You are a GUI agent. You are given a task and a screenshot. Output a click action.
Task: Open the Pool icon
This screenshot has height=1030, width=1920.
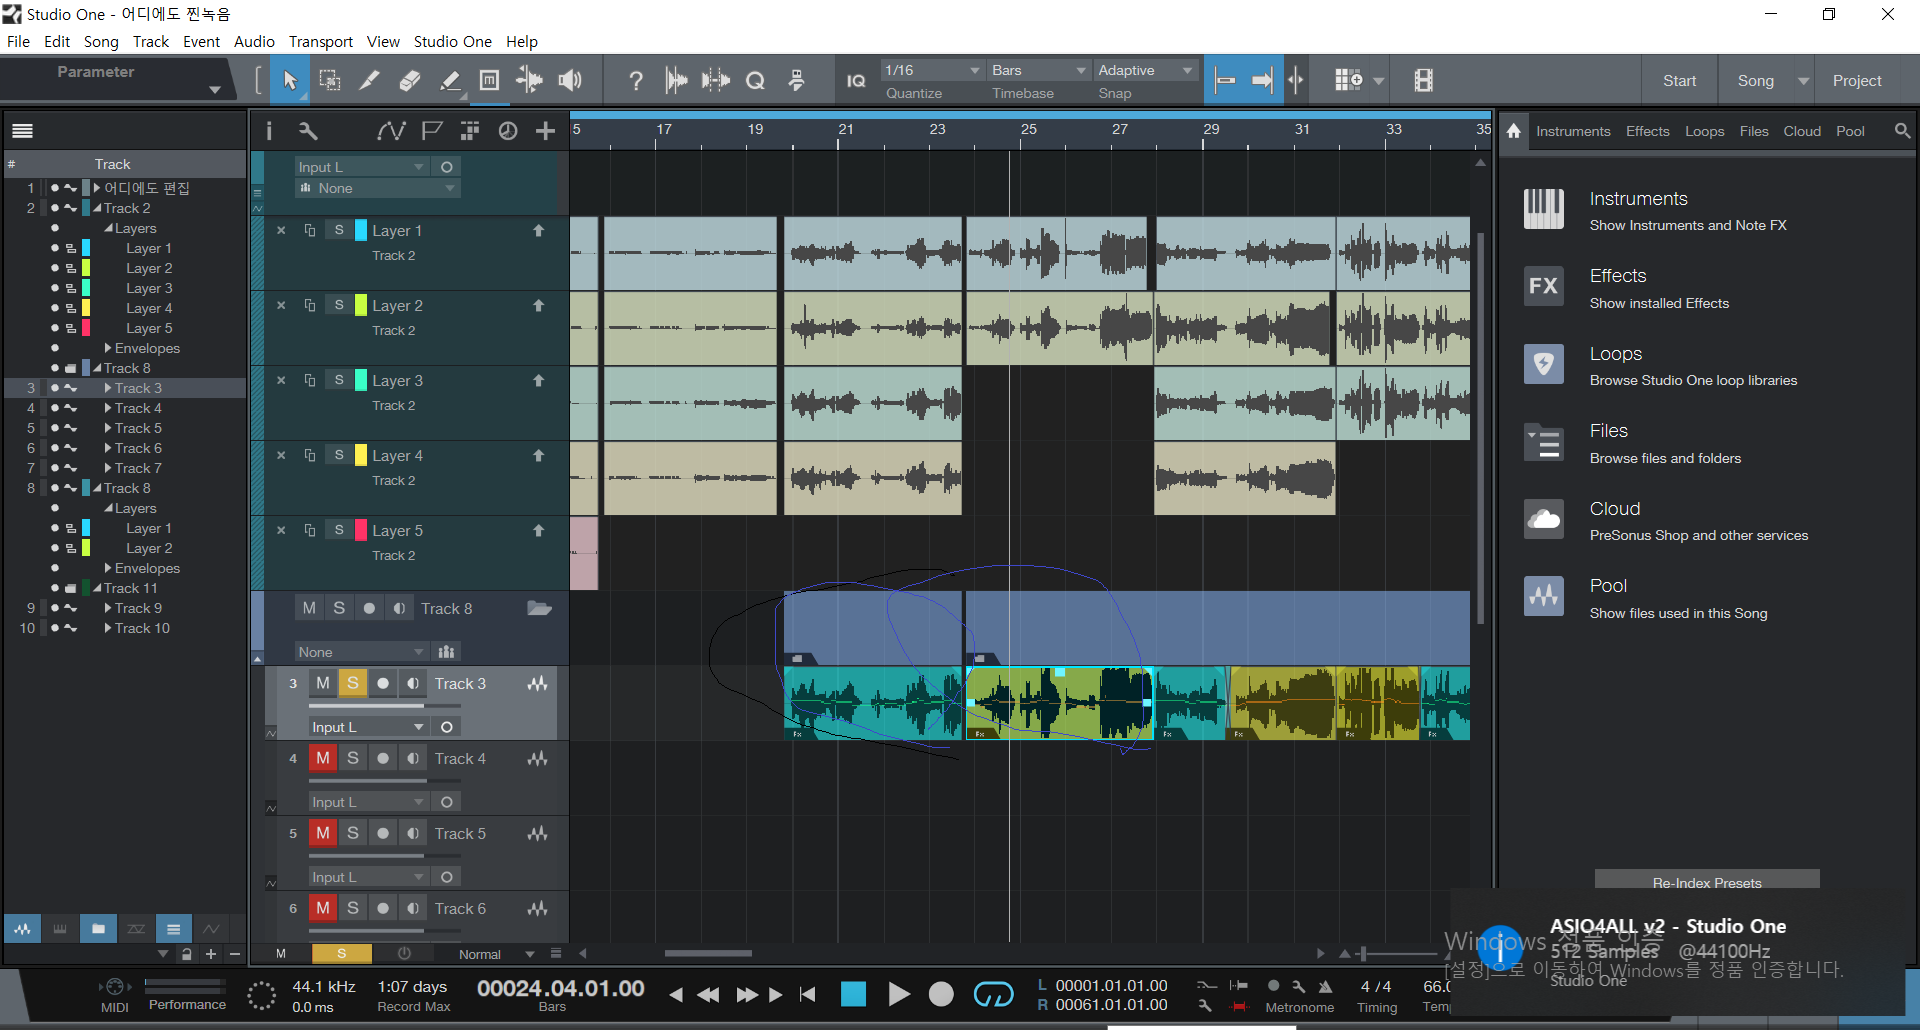[x=1544, y=596]
